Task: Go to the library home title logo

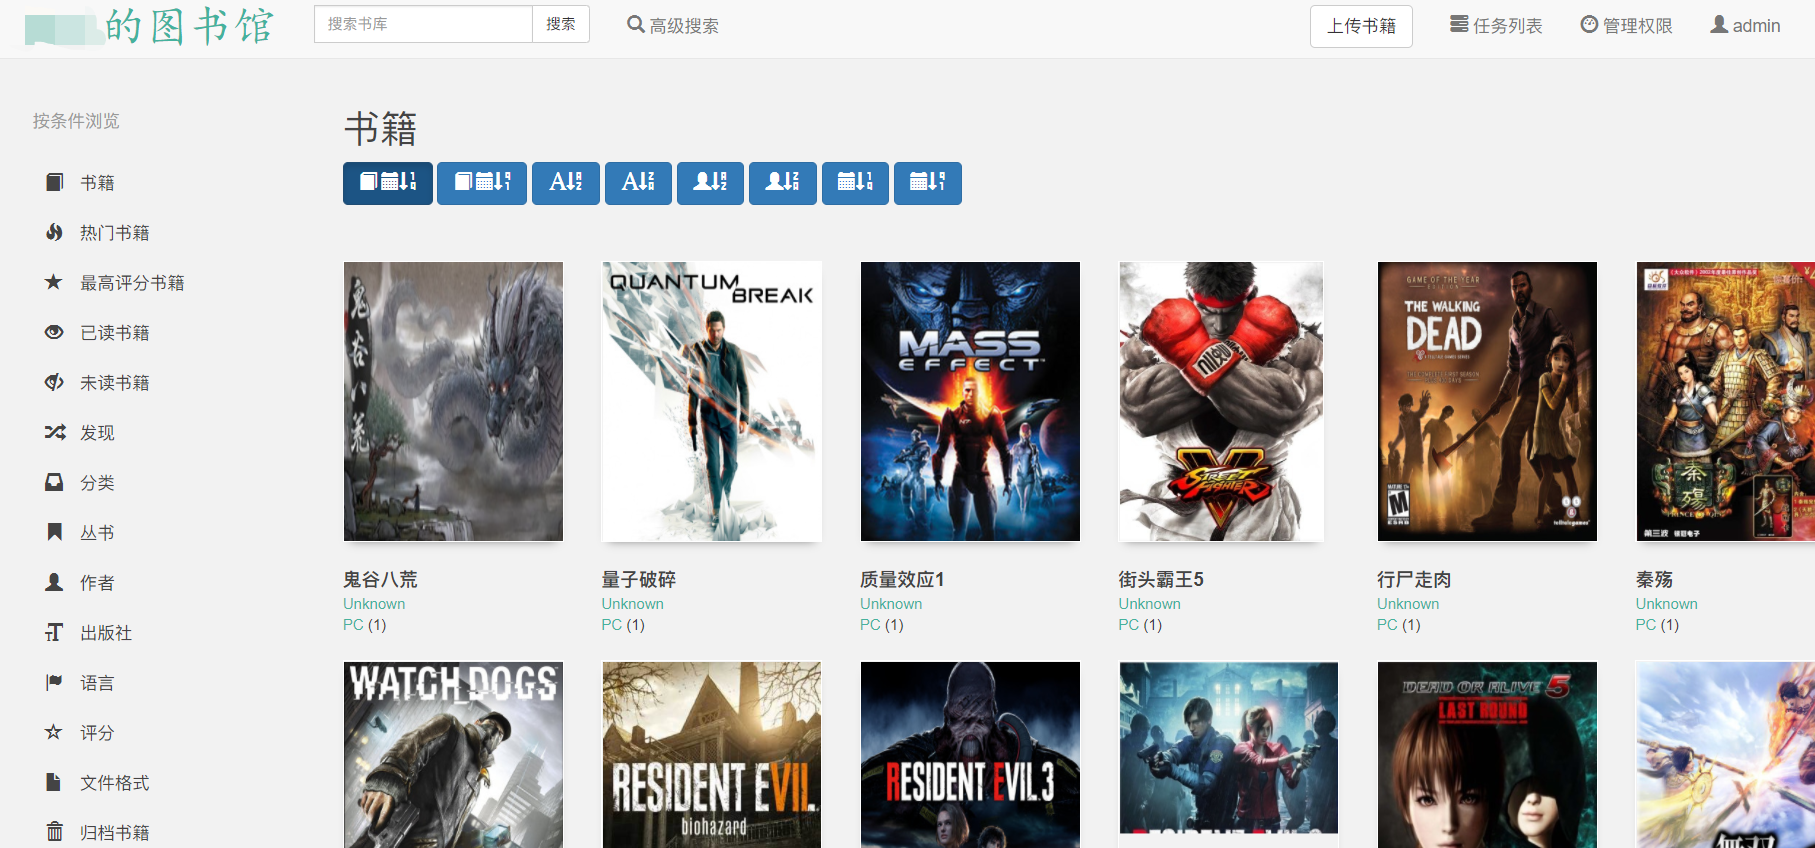Action: point(149,26)
